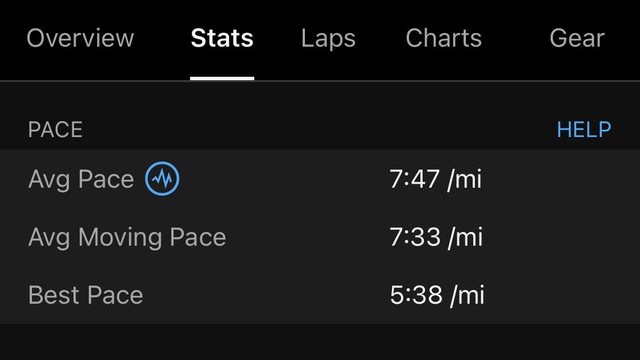Select the Best Pace row label

pos(85,295)
